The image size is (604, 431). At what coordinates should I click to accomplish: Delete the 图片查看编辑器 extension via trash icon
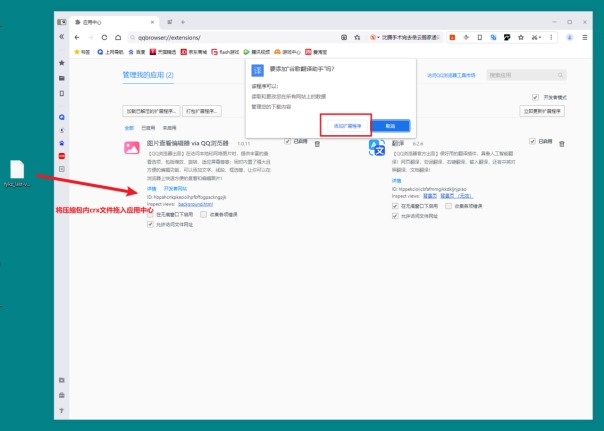pos(317,143)
